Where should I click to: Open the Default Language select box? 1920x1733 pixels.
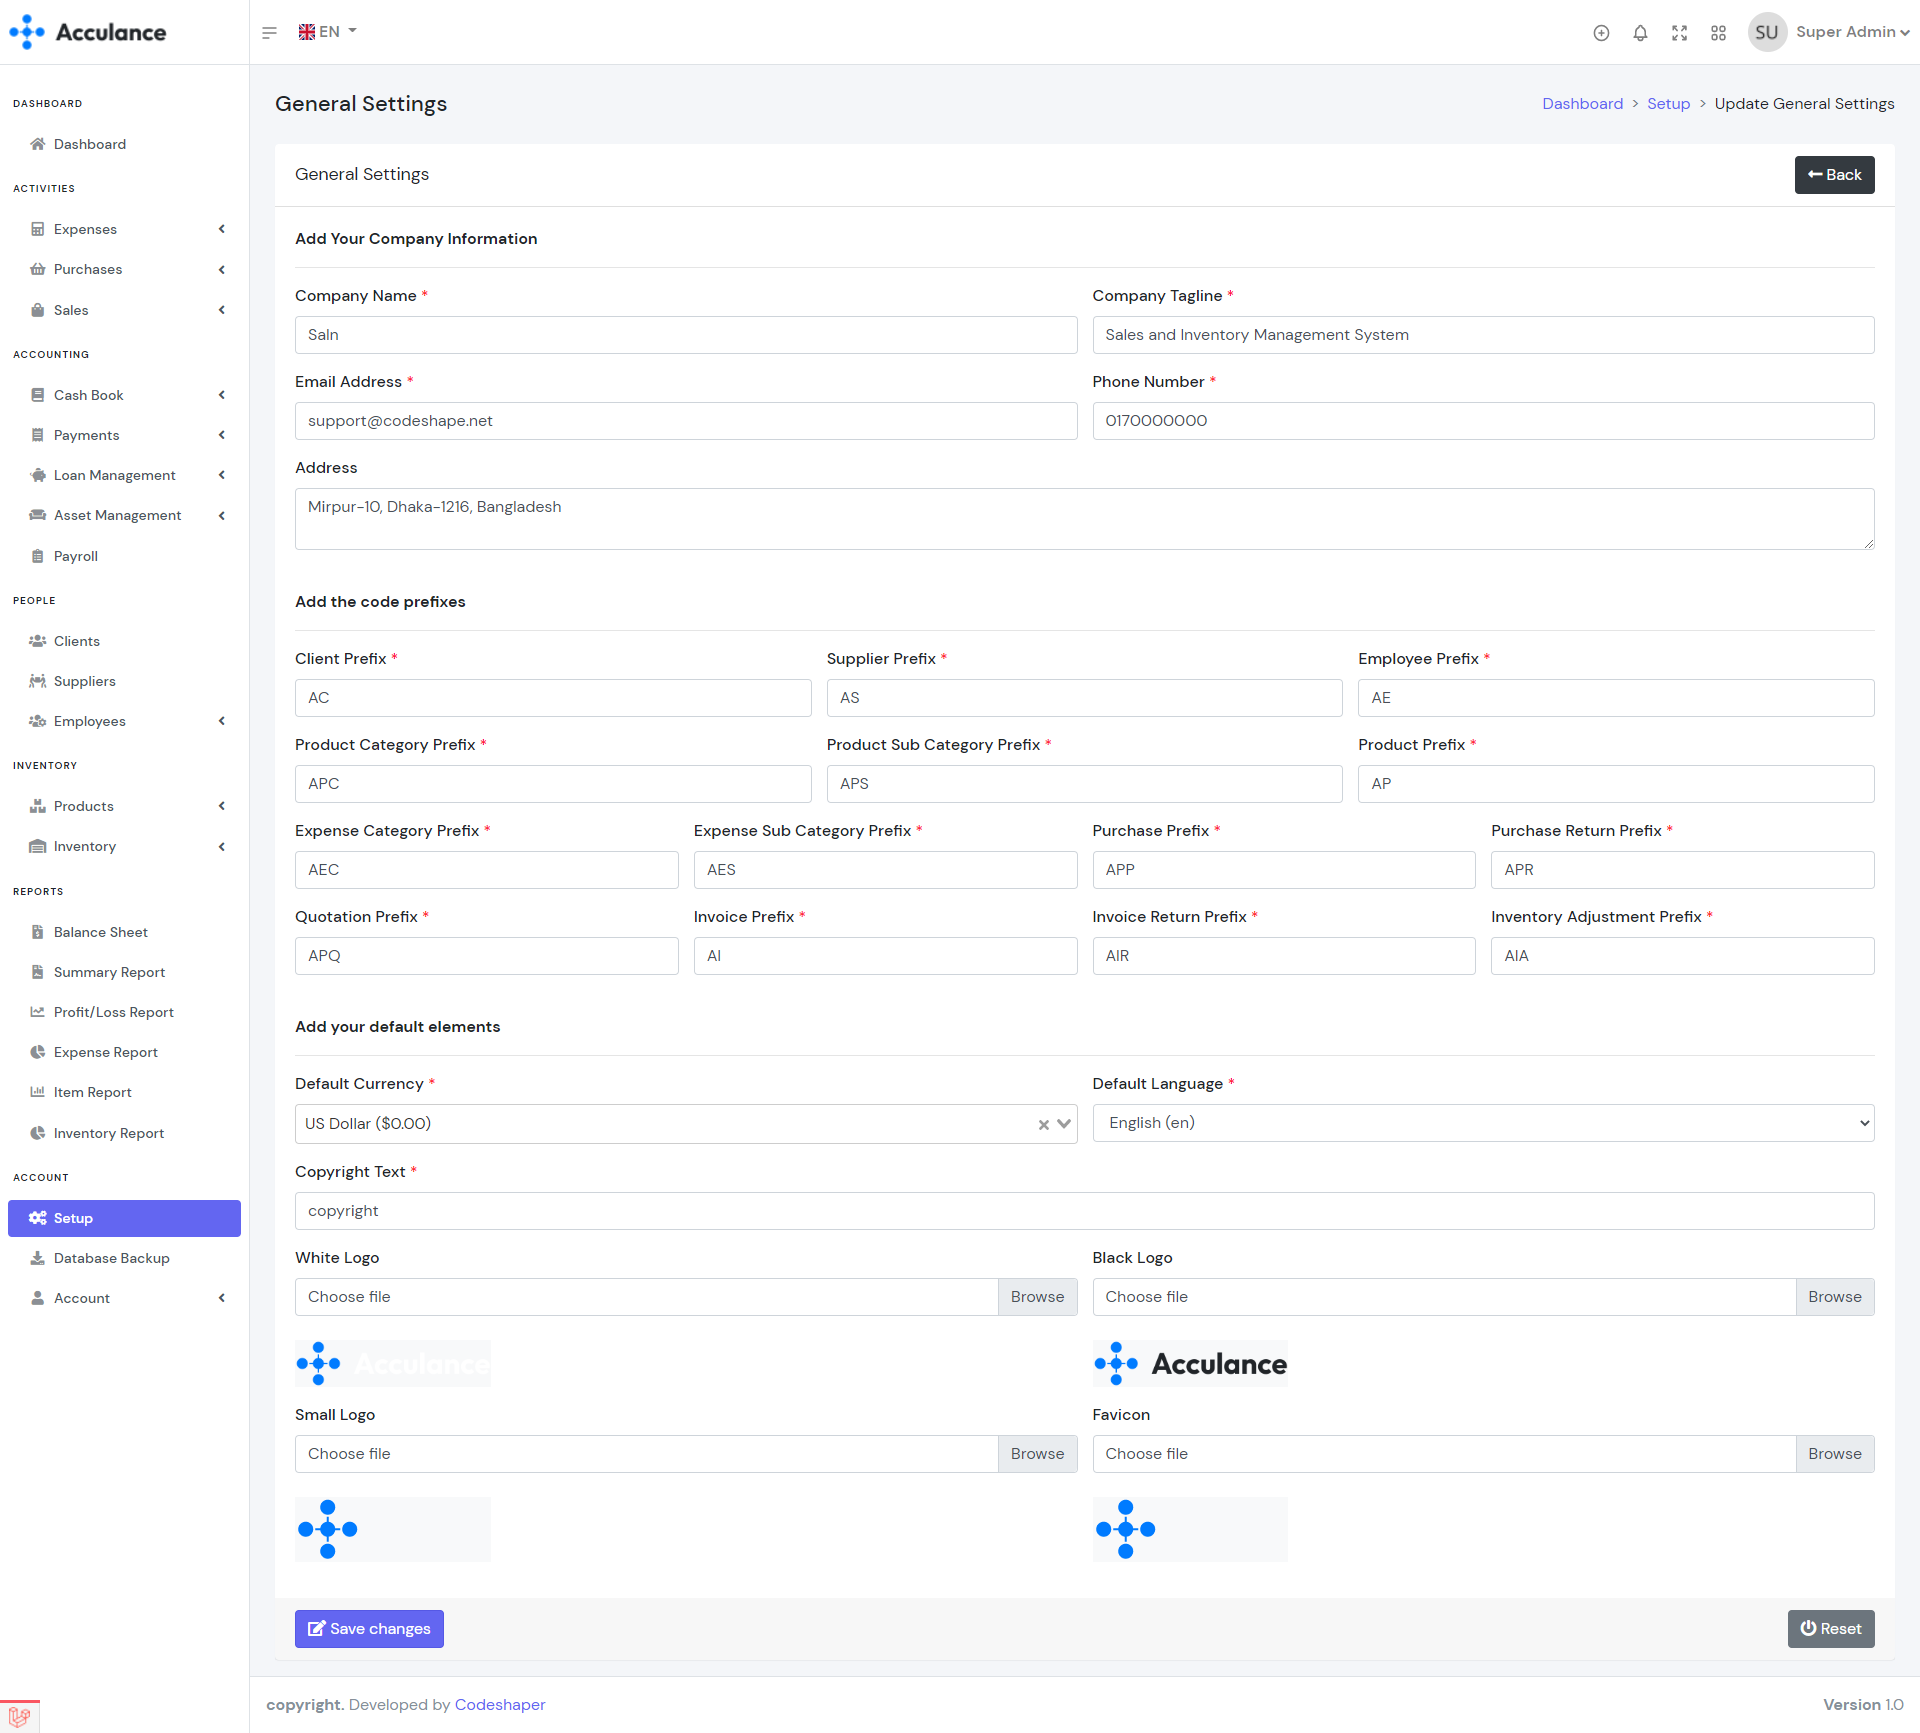click(1482, 1123)
